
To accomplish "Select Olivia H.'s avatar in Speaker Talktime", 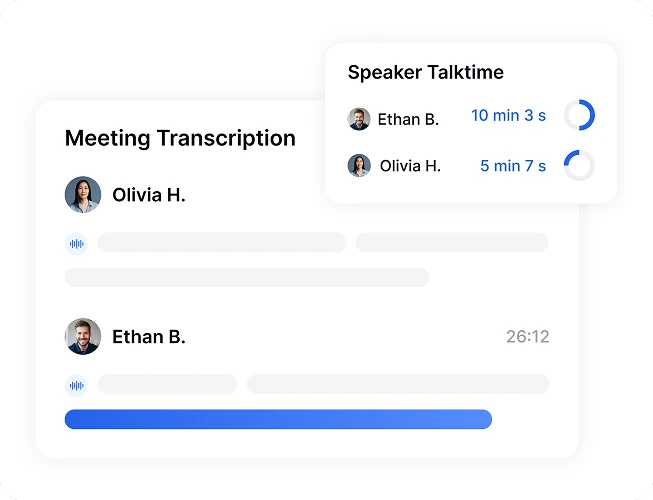I will 359,166.
